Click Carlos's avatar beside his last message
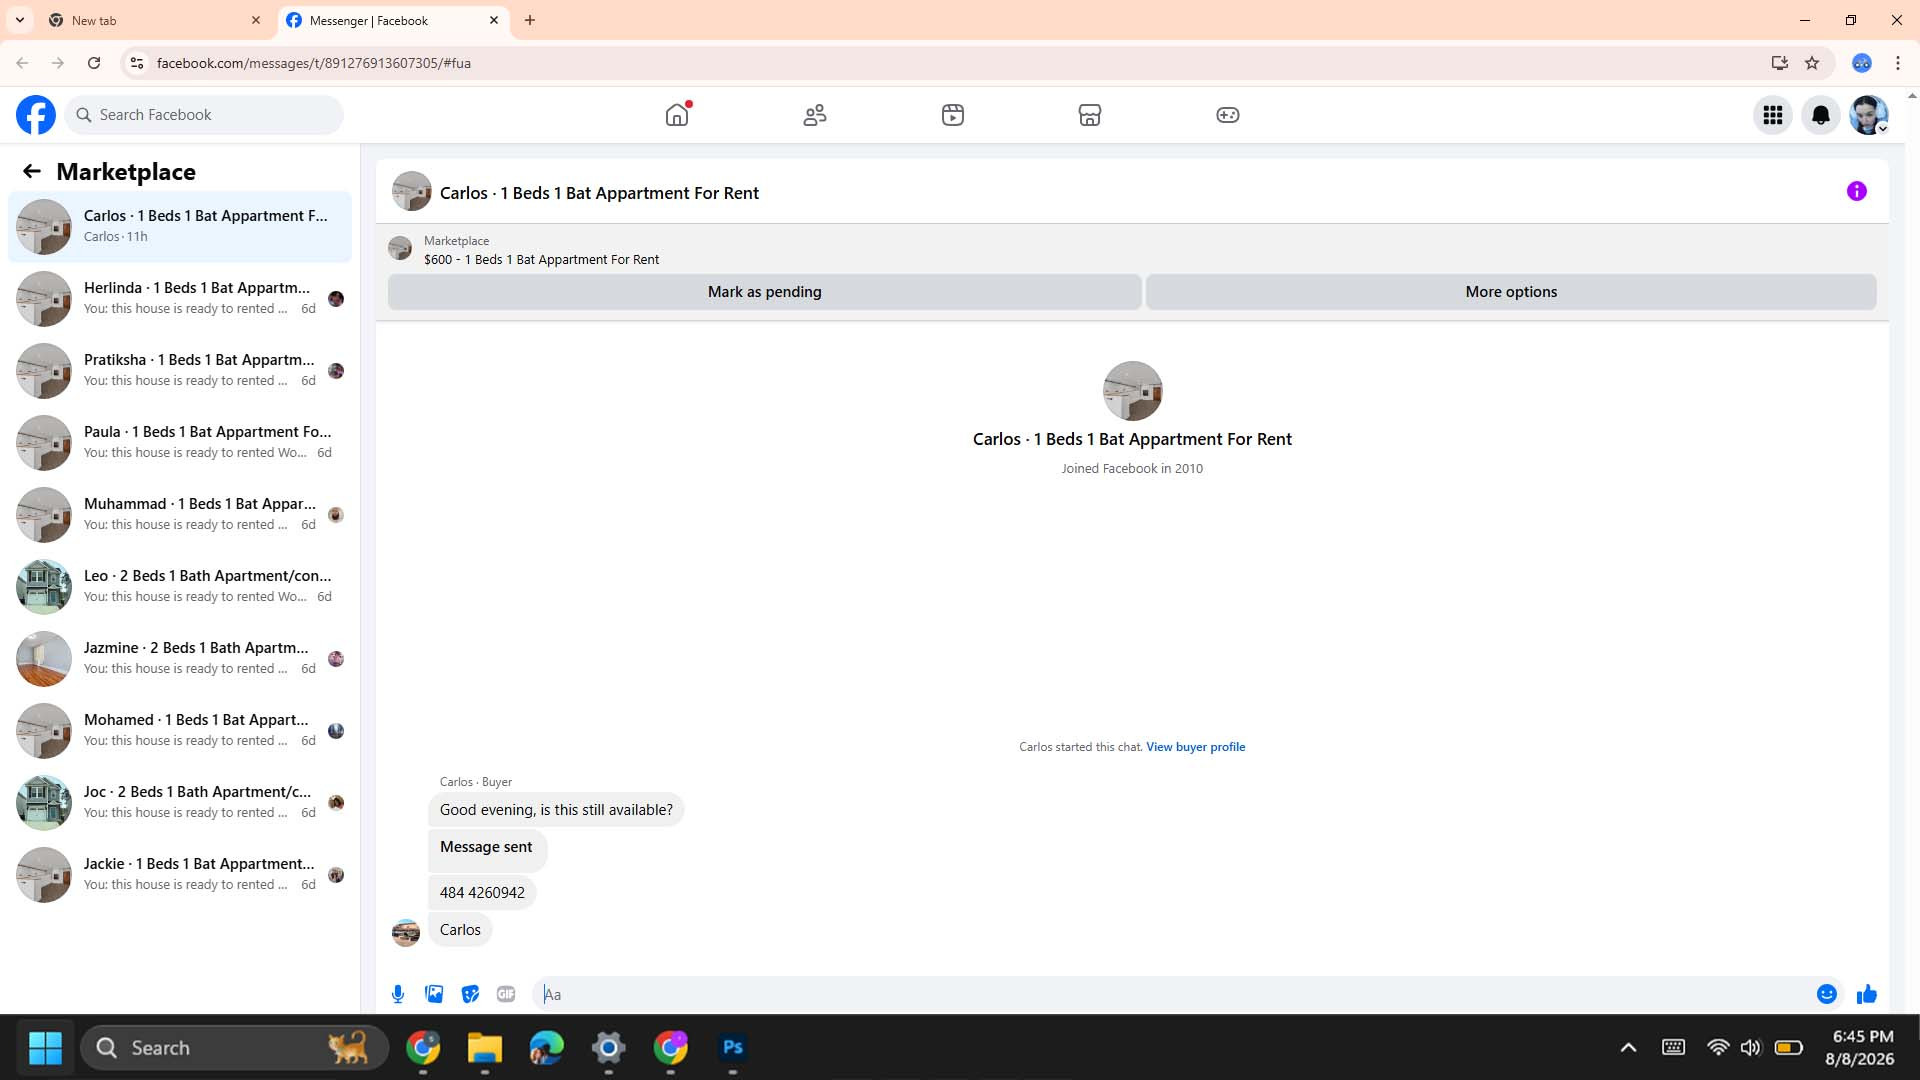 point(406,932)
